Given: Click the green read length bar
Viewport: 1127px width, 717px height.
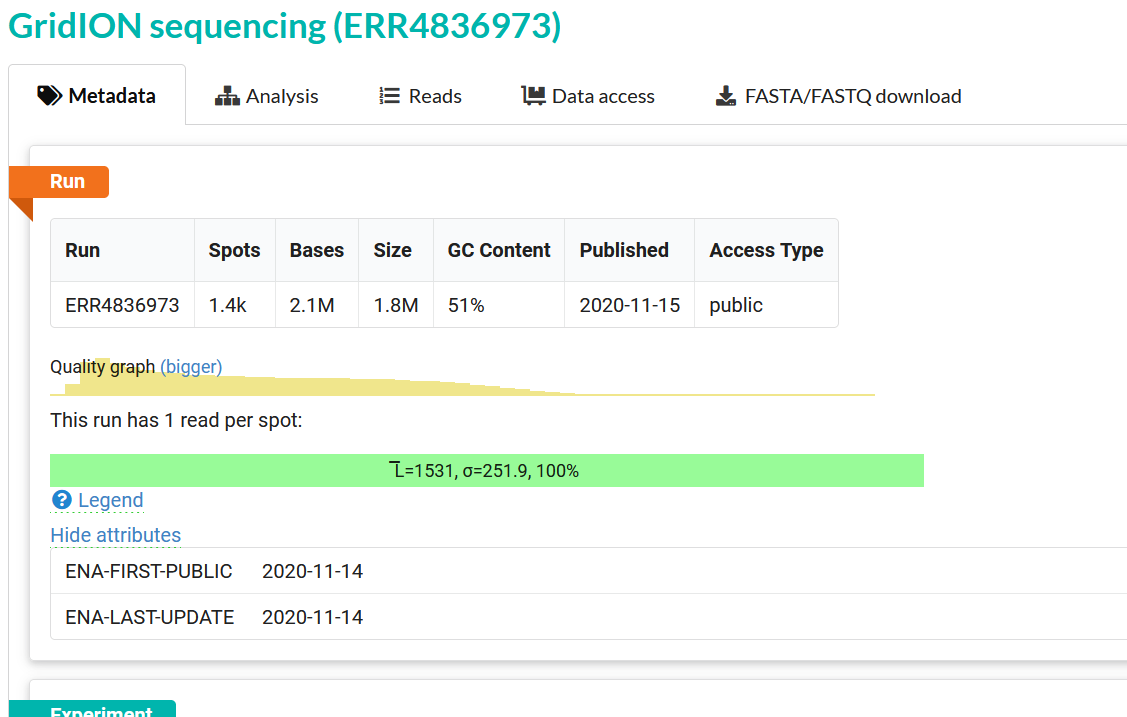Looking at the screenshot, I should [487, 471].
